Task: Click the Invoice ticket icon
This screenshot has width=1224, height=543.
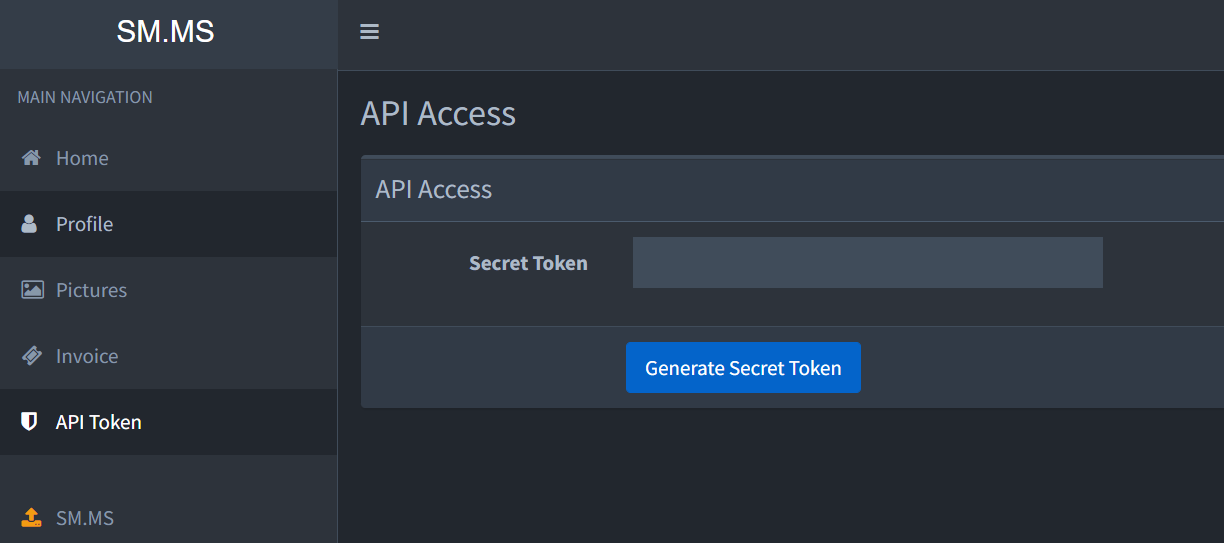Action: click(x=32, y=356)
